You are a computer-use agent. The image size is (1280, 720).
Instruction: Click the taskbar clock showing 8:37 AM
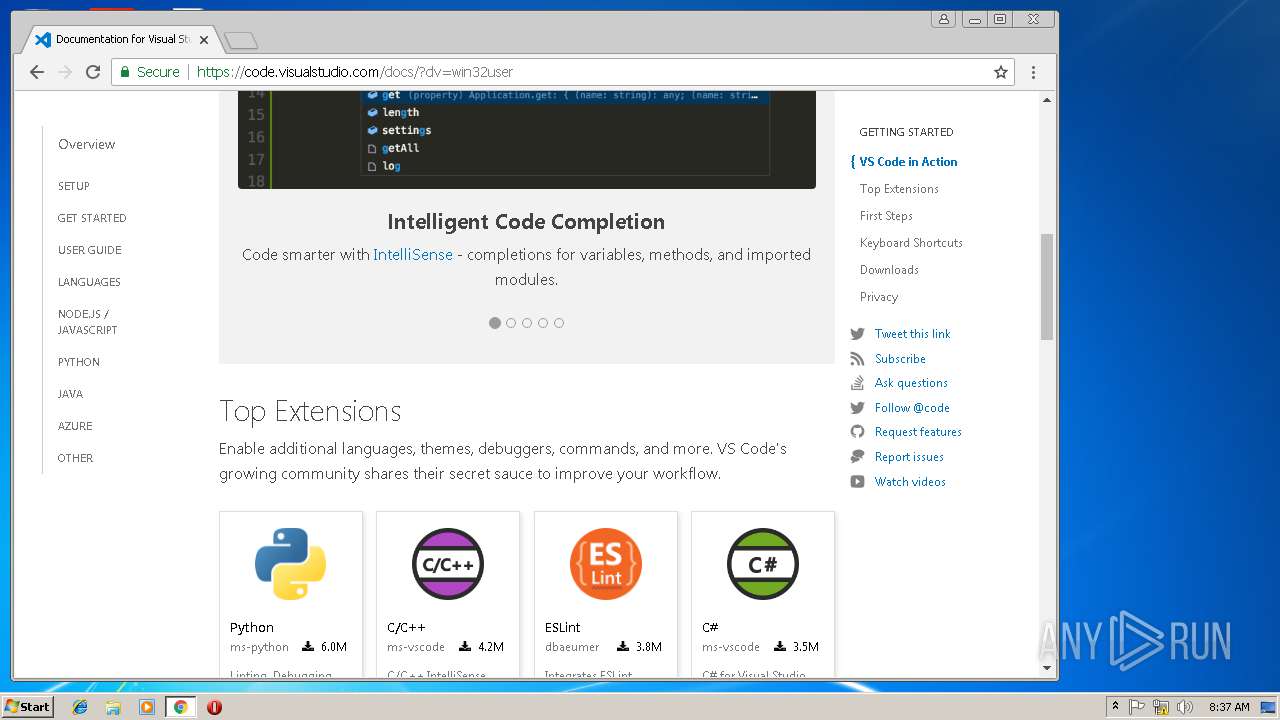pos(1229,707)
